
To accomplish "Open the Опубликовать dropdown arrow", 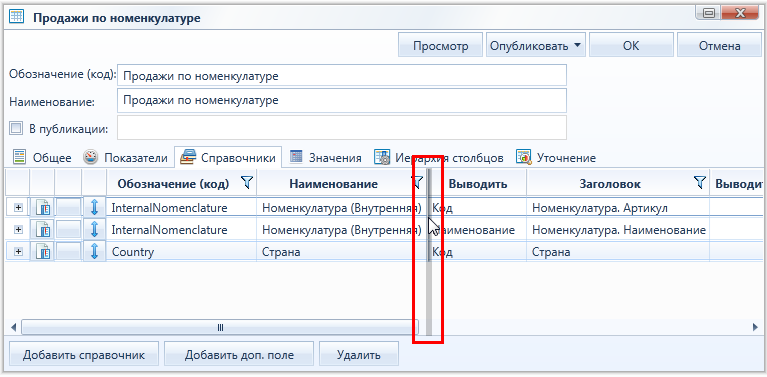I will [x=577, y=45].
